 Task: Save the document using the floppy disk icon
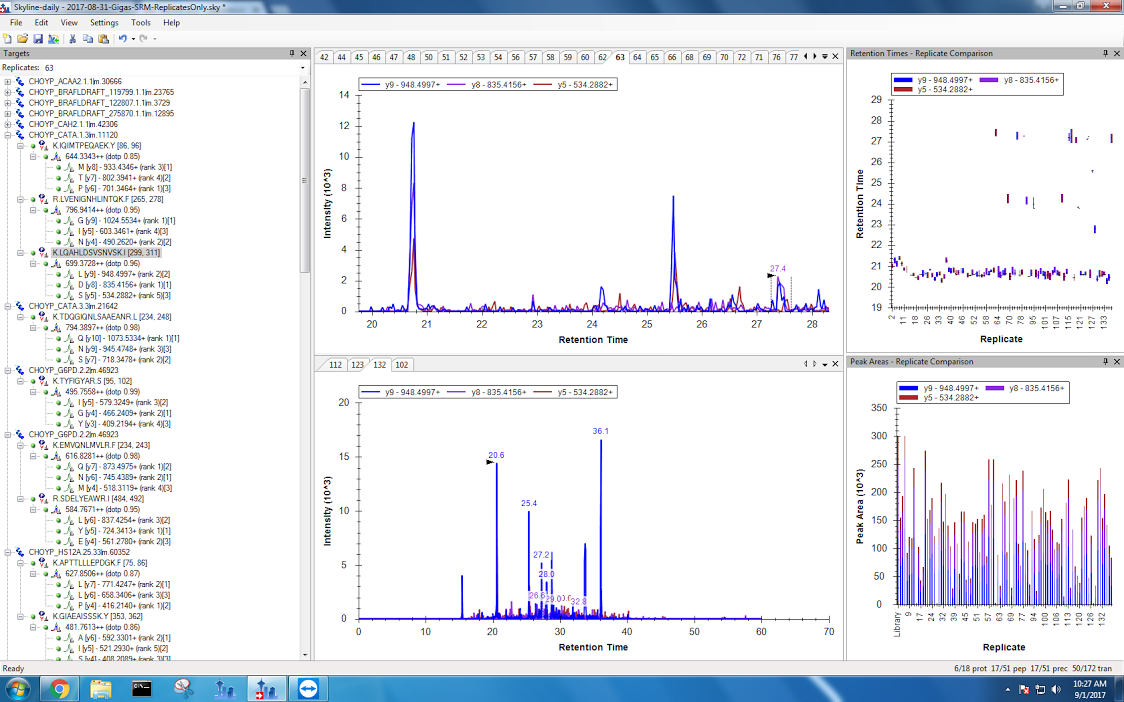tap(37, 38)
